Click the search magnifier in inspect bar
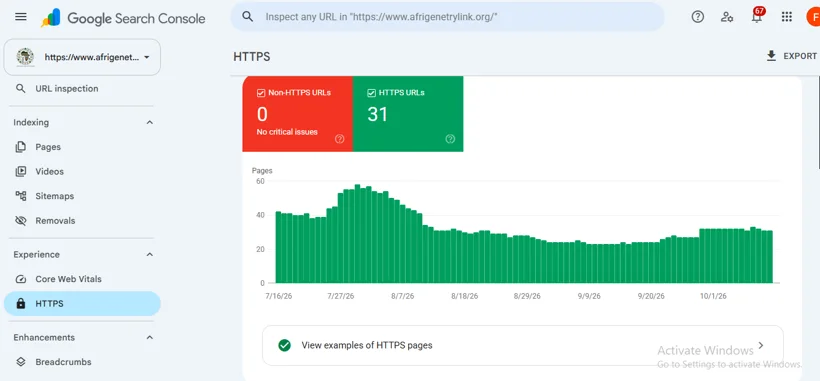Viewport: 820px width, 381px height. click(x=248, y=17)
